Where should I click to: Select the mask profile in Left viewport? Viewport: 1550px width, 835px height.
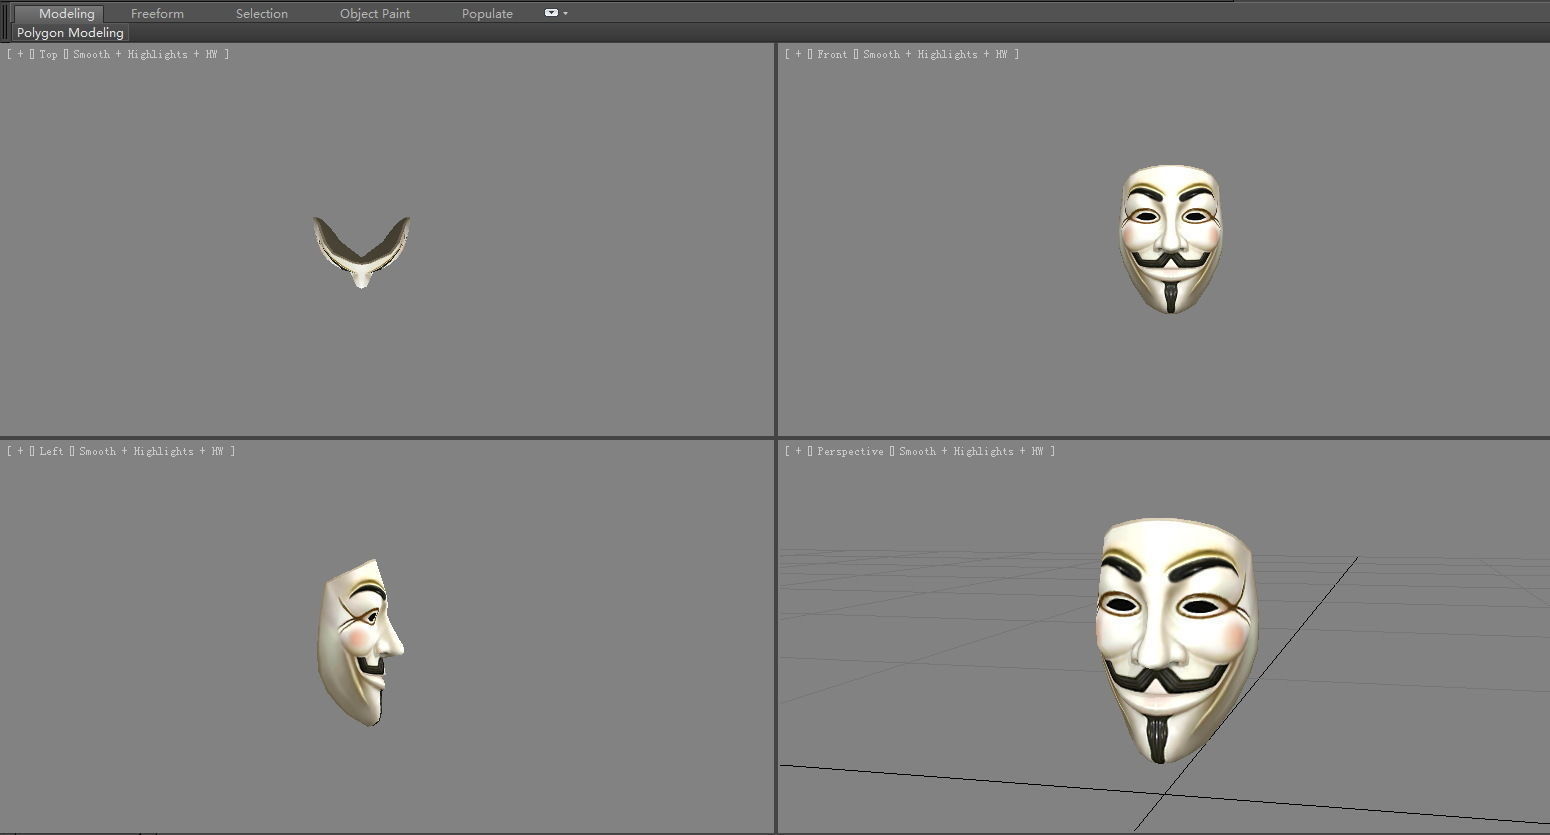(361, 642)
